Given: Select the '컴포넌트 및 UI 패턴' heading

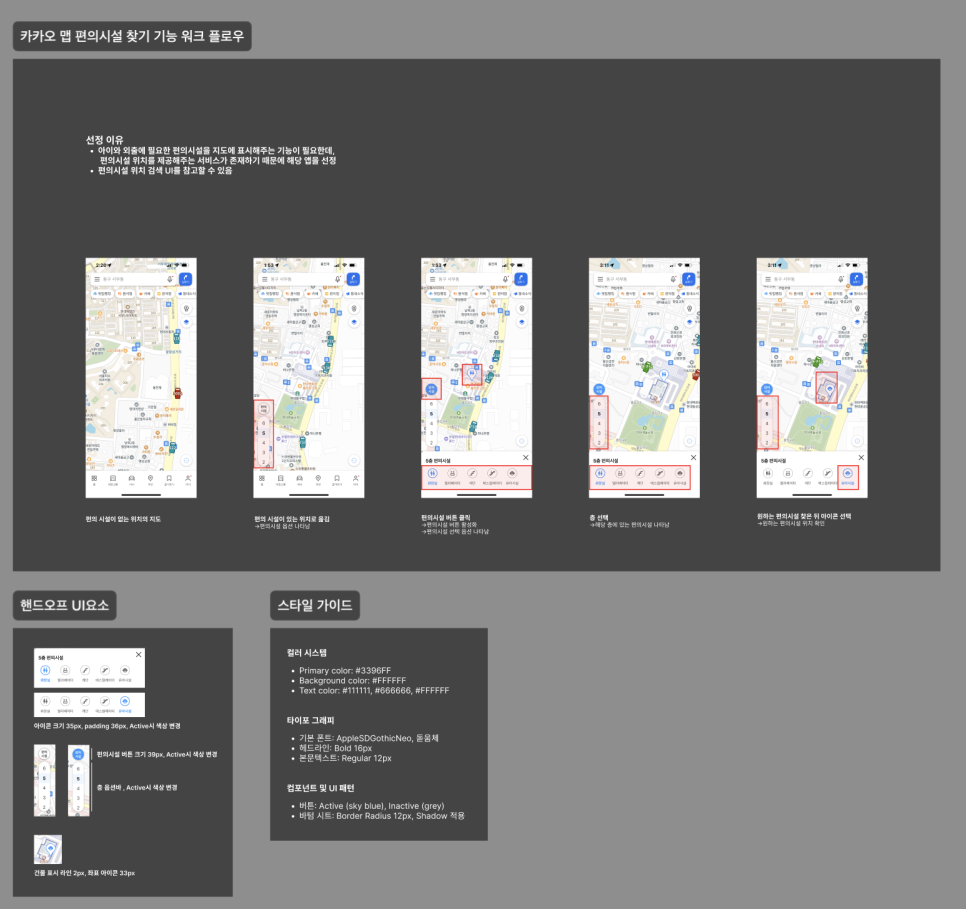Looking at the screenshot, I should (x=320, y=788).
